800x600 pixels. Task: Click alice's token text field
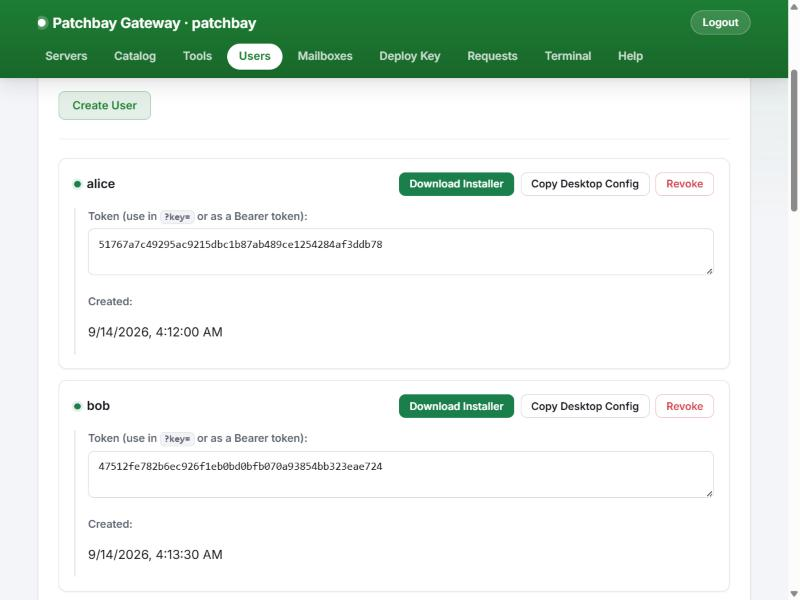tap(401, 252)
